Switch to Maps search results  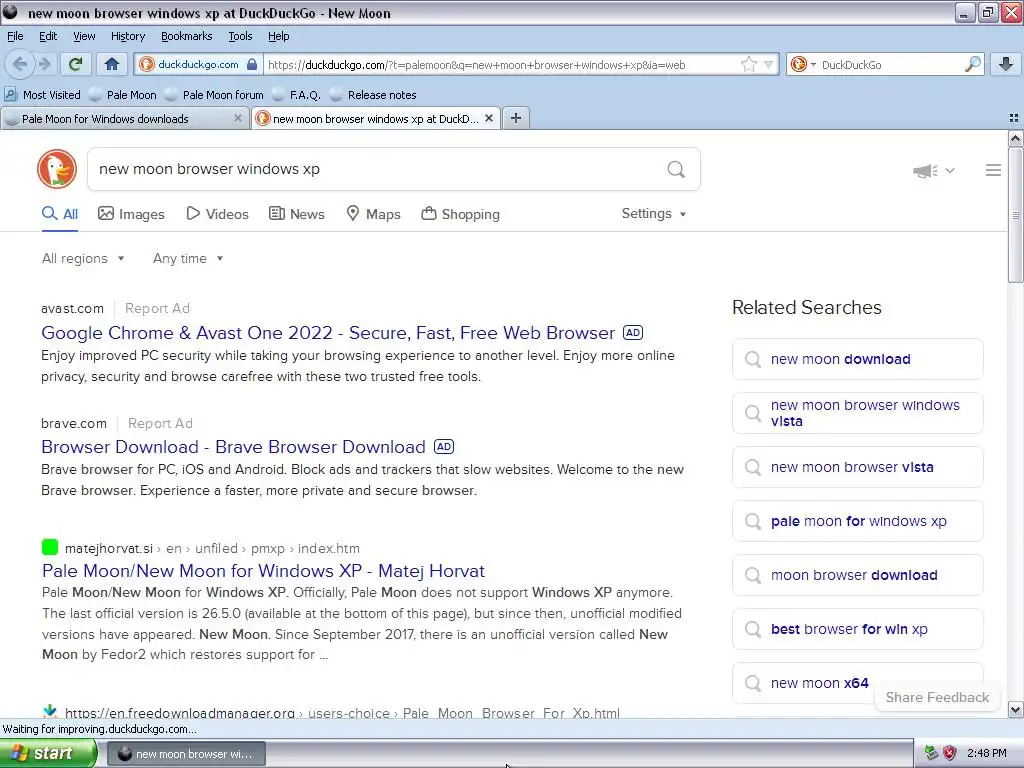373,214
